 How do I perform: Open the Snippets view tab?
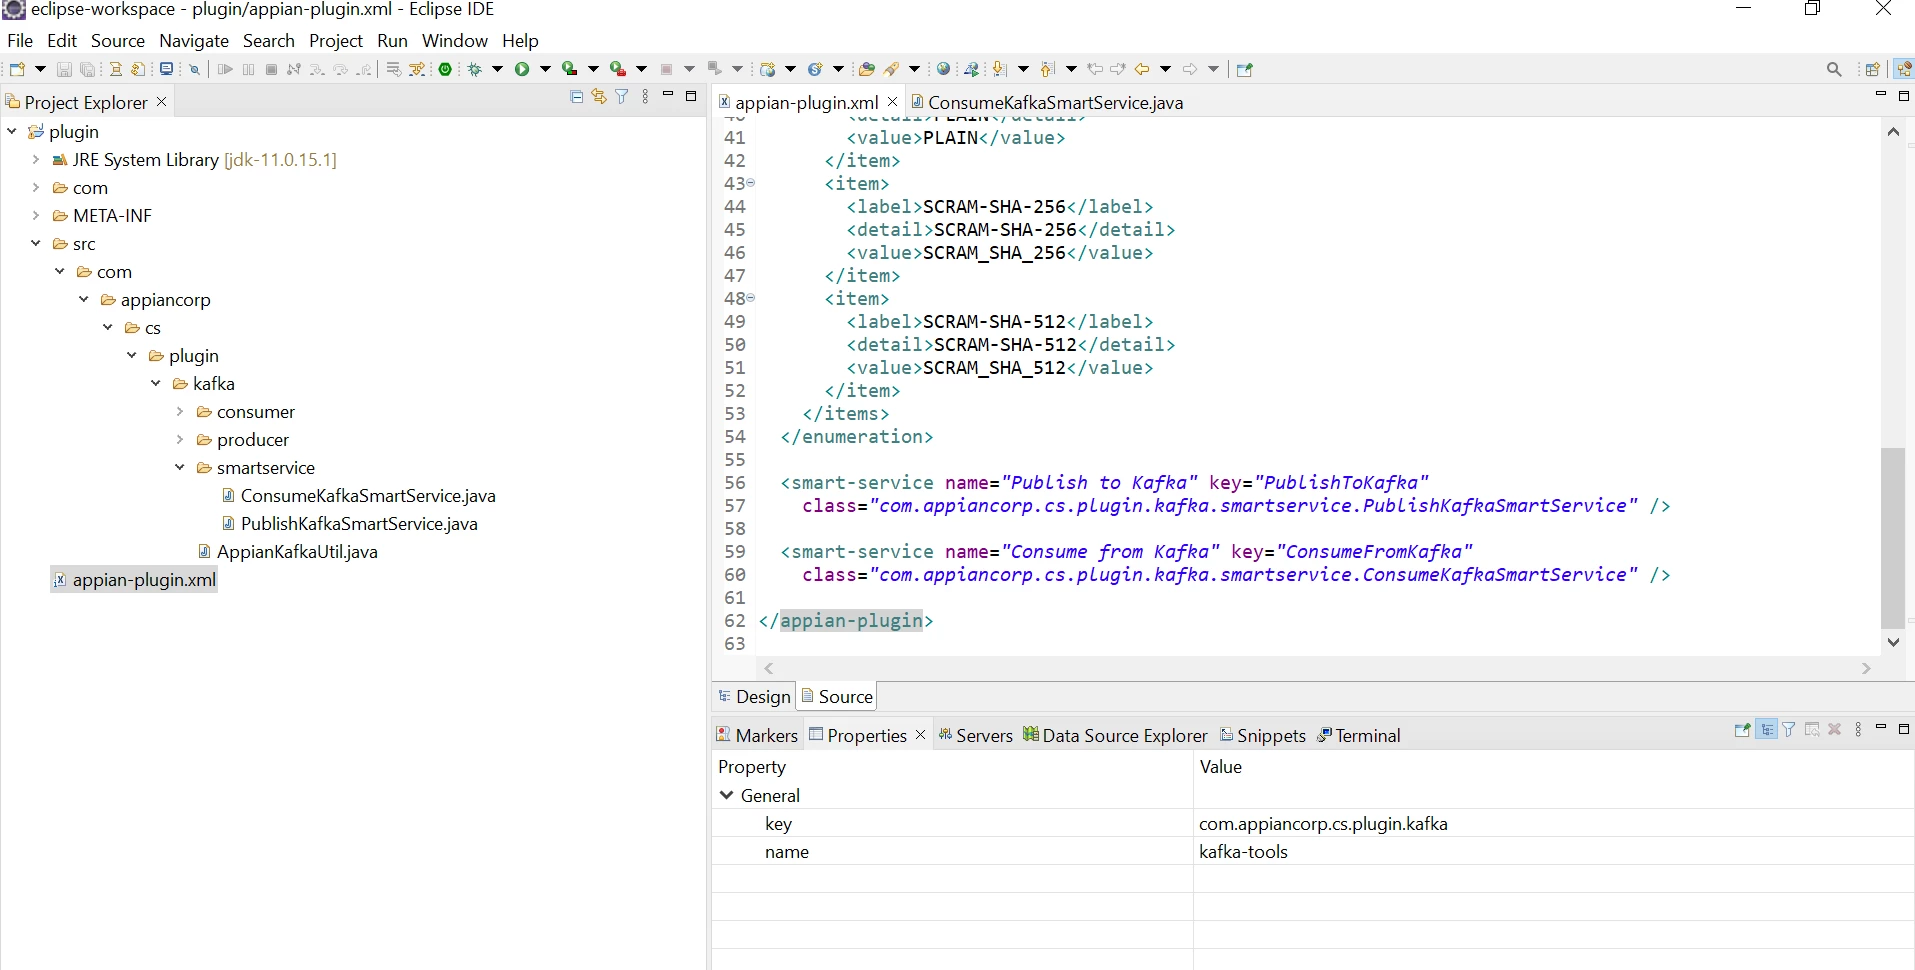[x=1263, y=735]
